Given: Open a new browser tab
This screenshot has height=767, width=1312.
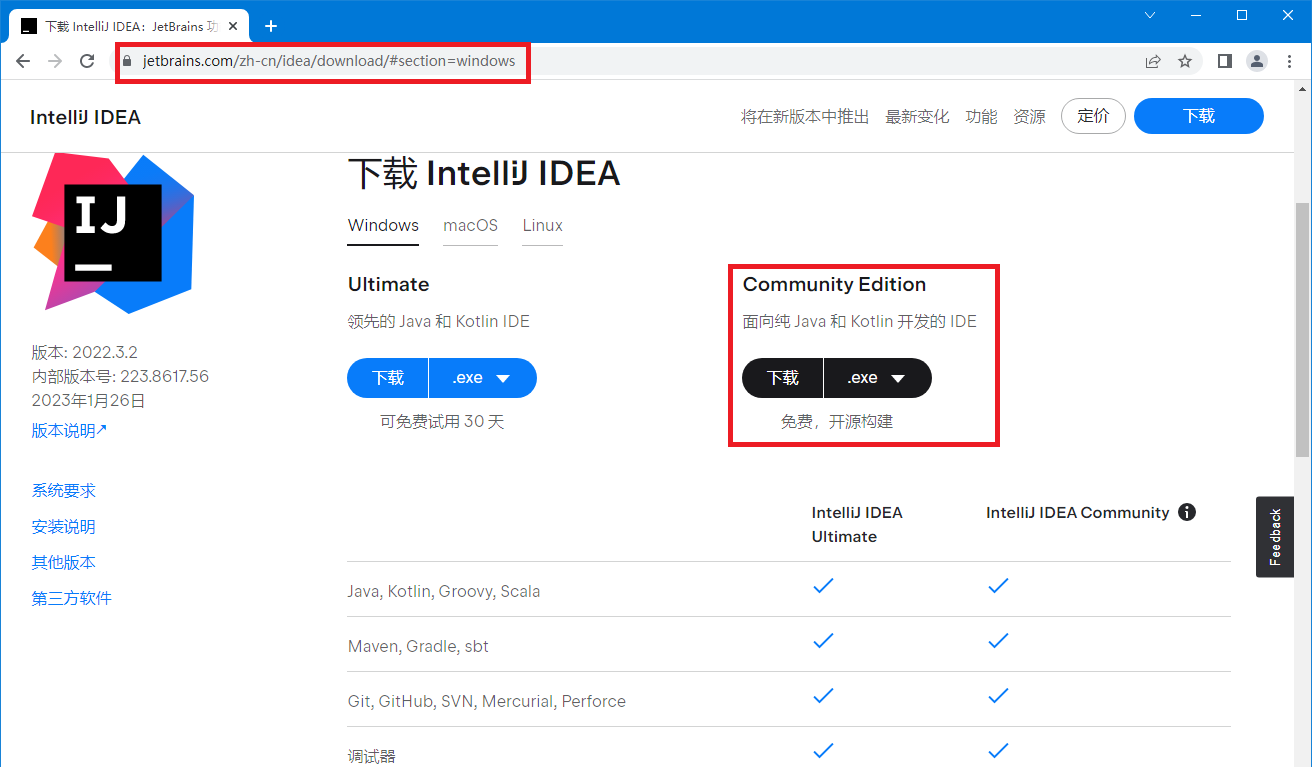Looking at the screenshot, I should click(270, 26).
